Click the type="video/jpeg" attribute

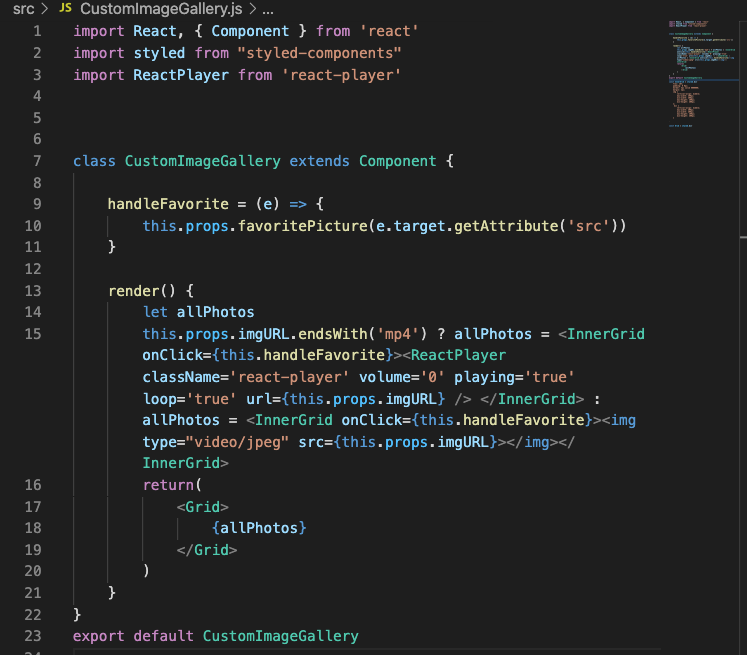[x=215, y=442]
